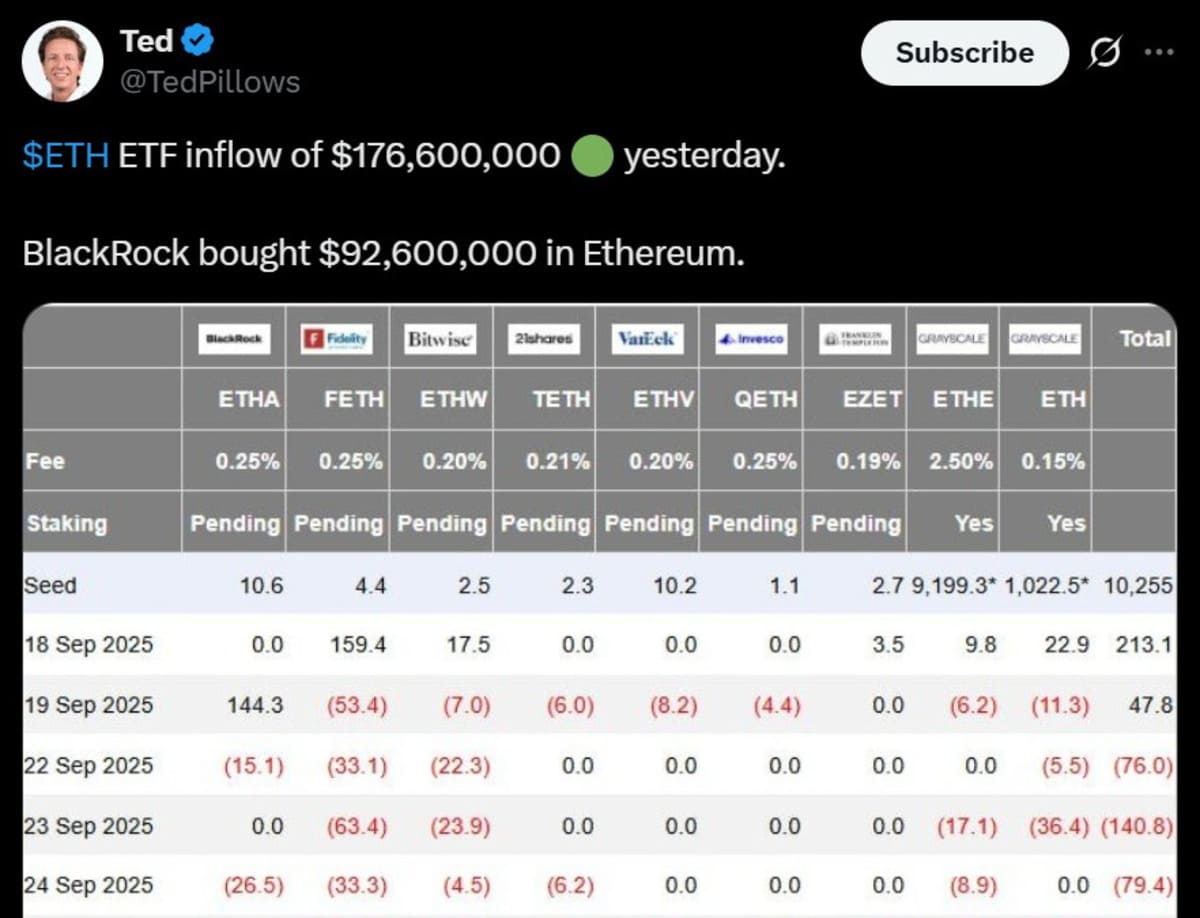1200x918 pixels.
Task: Click Ted's profile avatar photo
Action: tap(62, 61)
